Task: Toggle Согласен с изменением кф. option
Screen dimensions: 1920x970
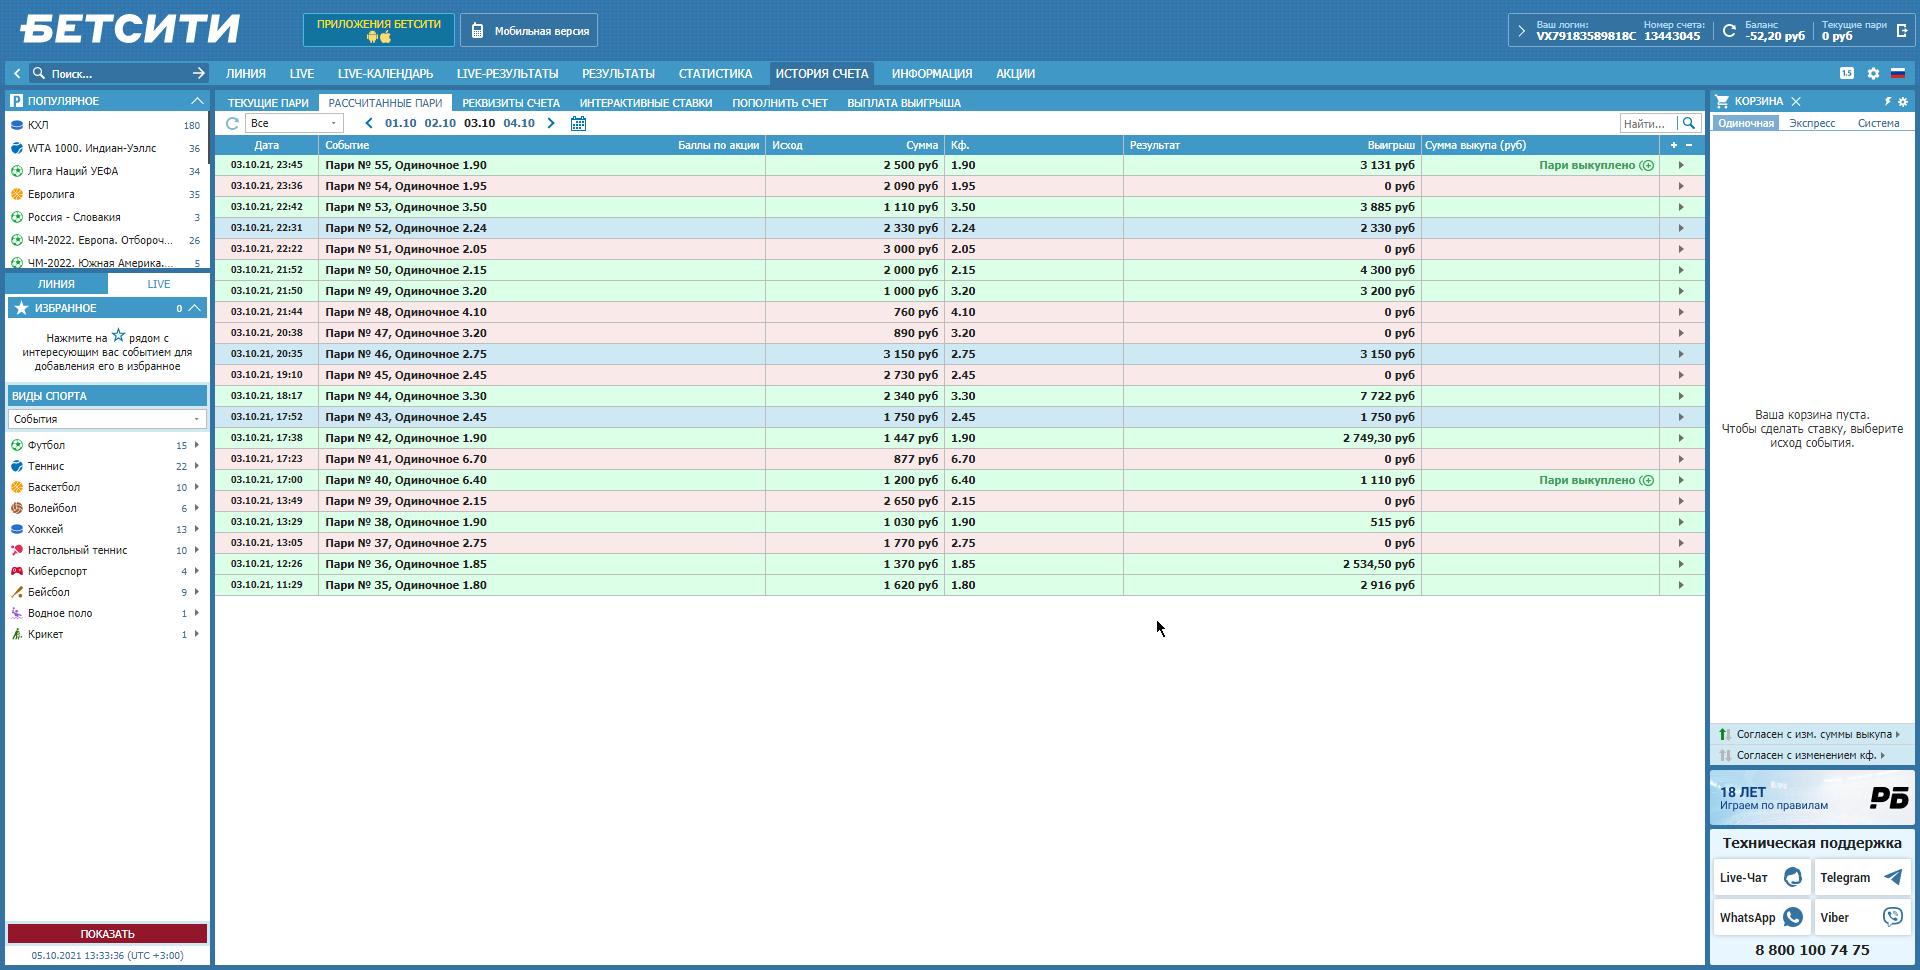Action: click(x=1804, y=755)
